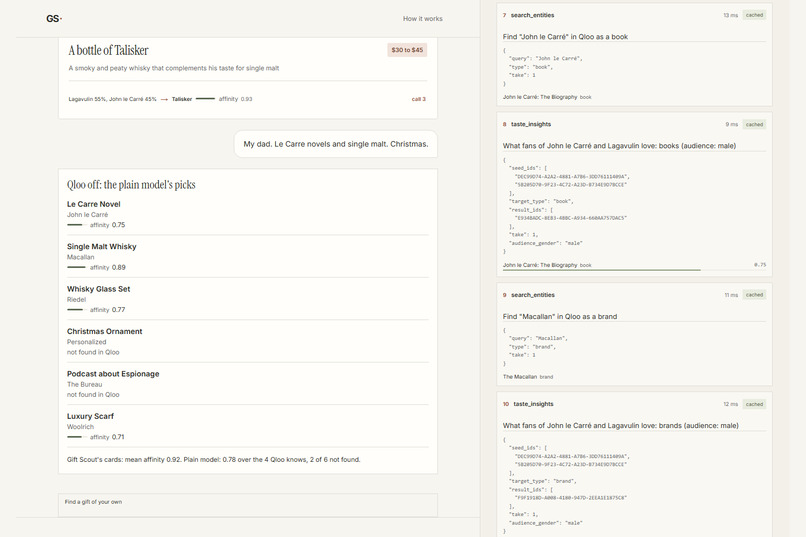Click the cached badge on call 10

click(x=754, y=404)
